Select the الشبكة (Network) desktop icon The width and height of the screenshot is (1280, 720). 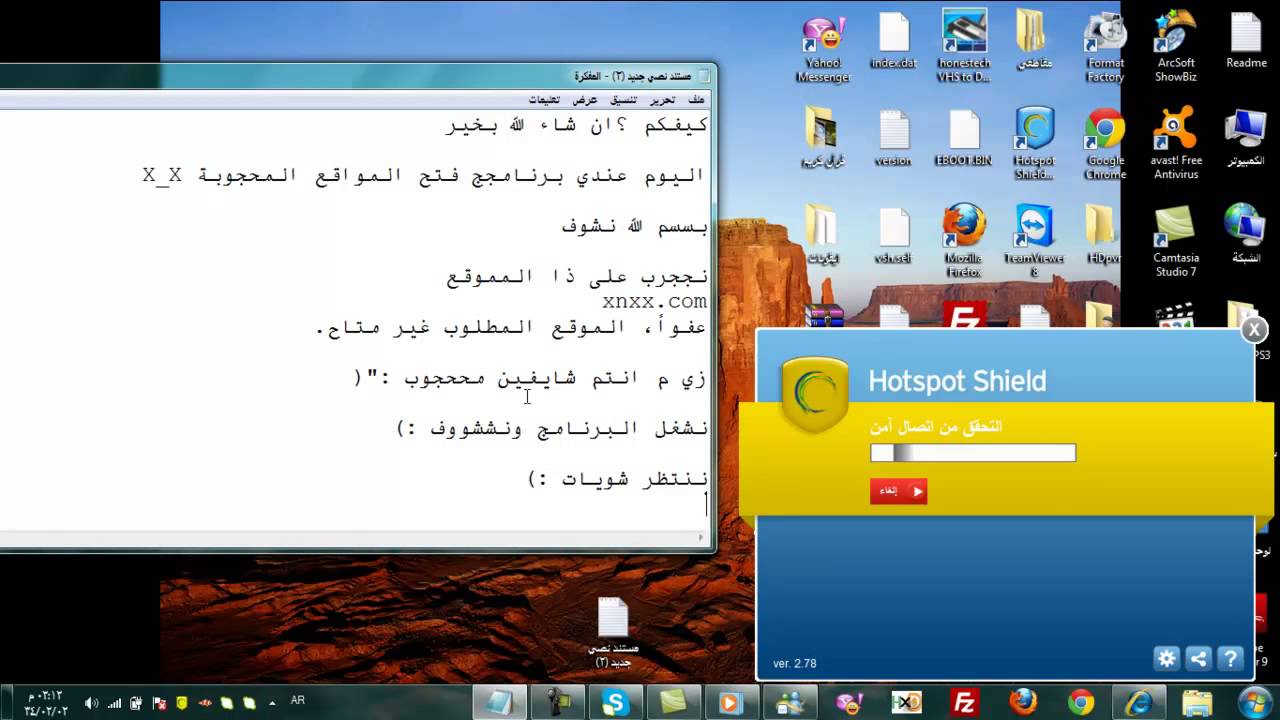tap(1246, 235)
